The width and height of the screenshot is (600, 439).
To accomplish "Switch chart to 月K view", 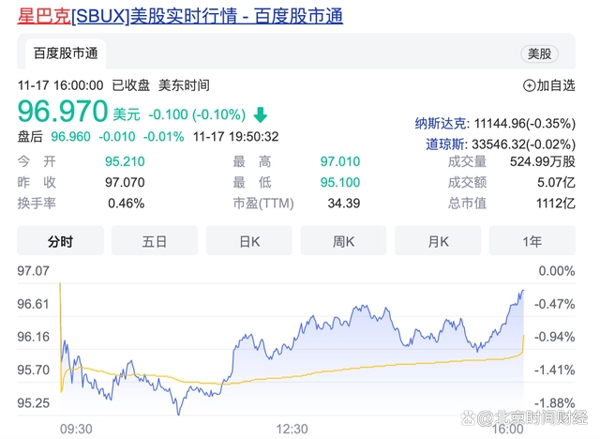I will [438, 241].
